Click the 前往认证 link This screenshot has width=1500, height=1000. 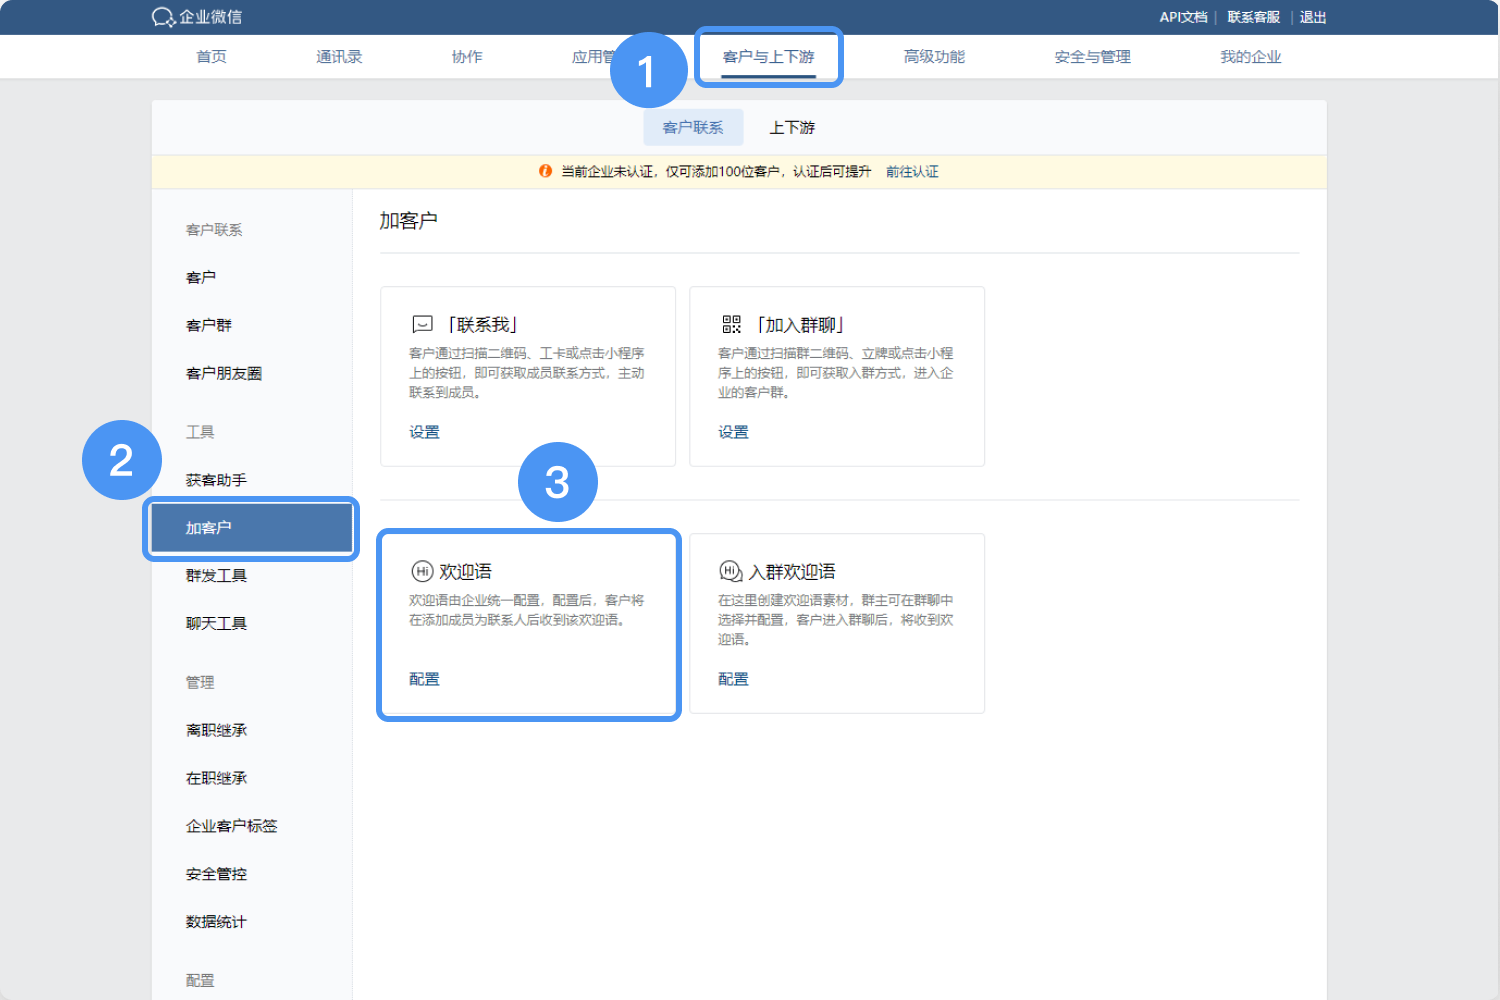[912, 172]
